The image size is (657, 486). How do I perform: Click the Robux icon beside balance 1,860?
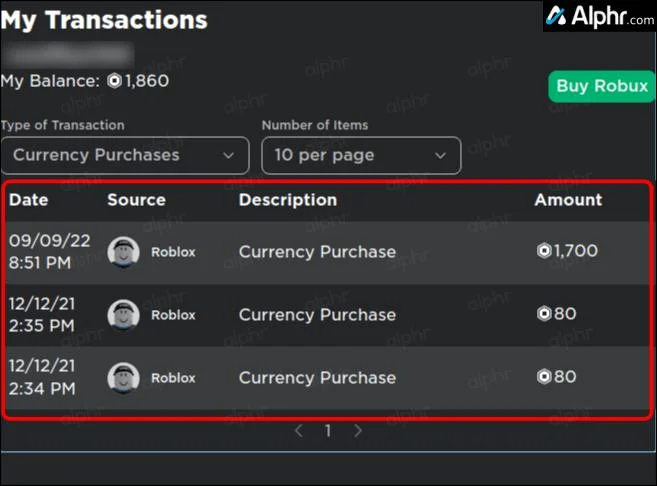(114, 81)
